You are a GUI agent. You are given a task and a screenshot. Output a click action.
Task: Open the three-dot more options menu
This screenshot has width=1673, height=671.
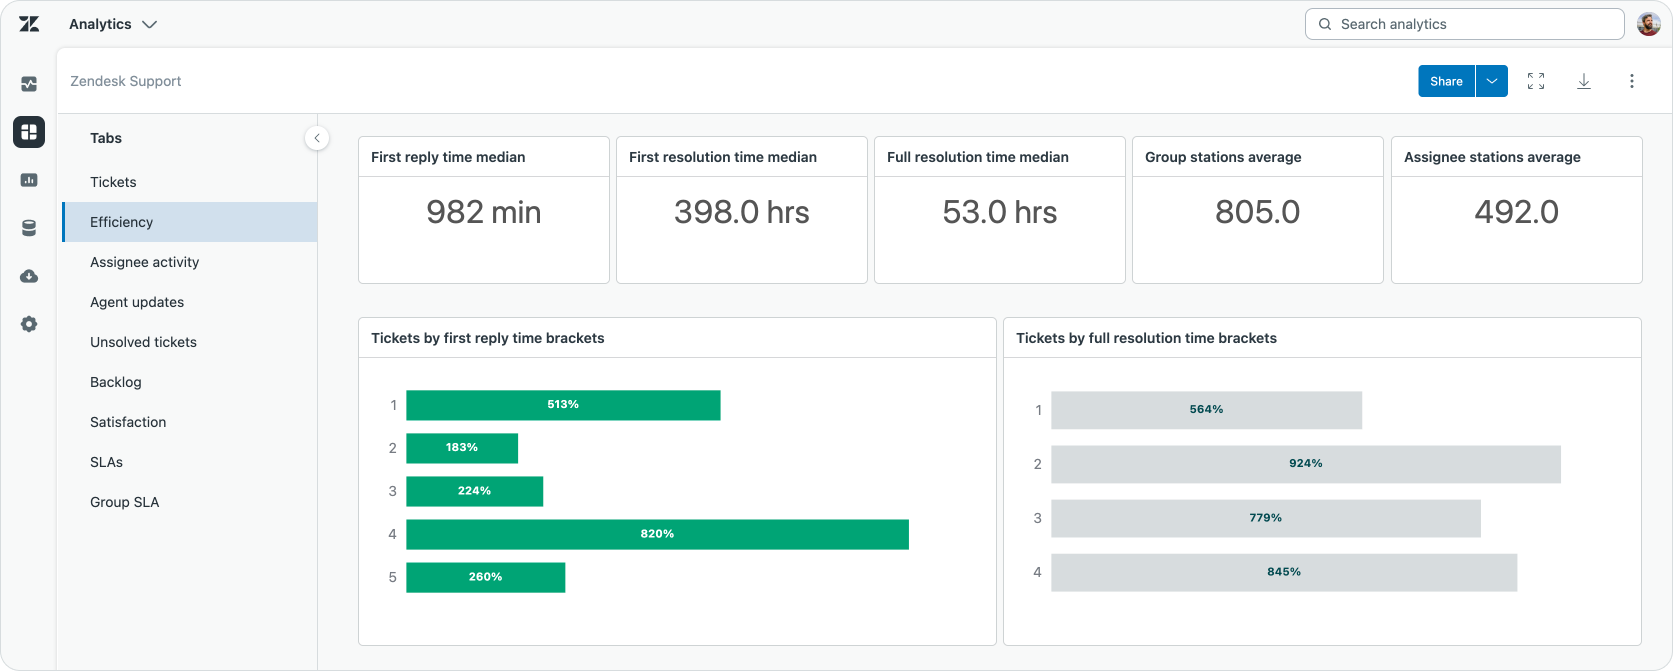(x=1632, y=81)
